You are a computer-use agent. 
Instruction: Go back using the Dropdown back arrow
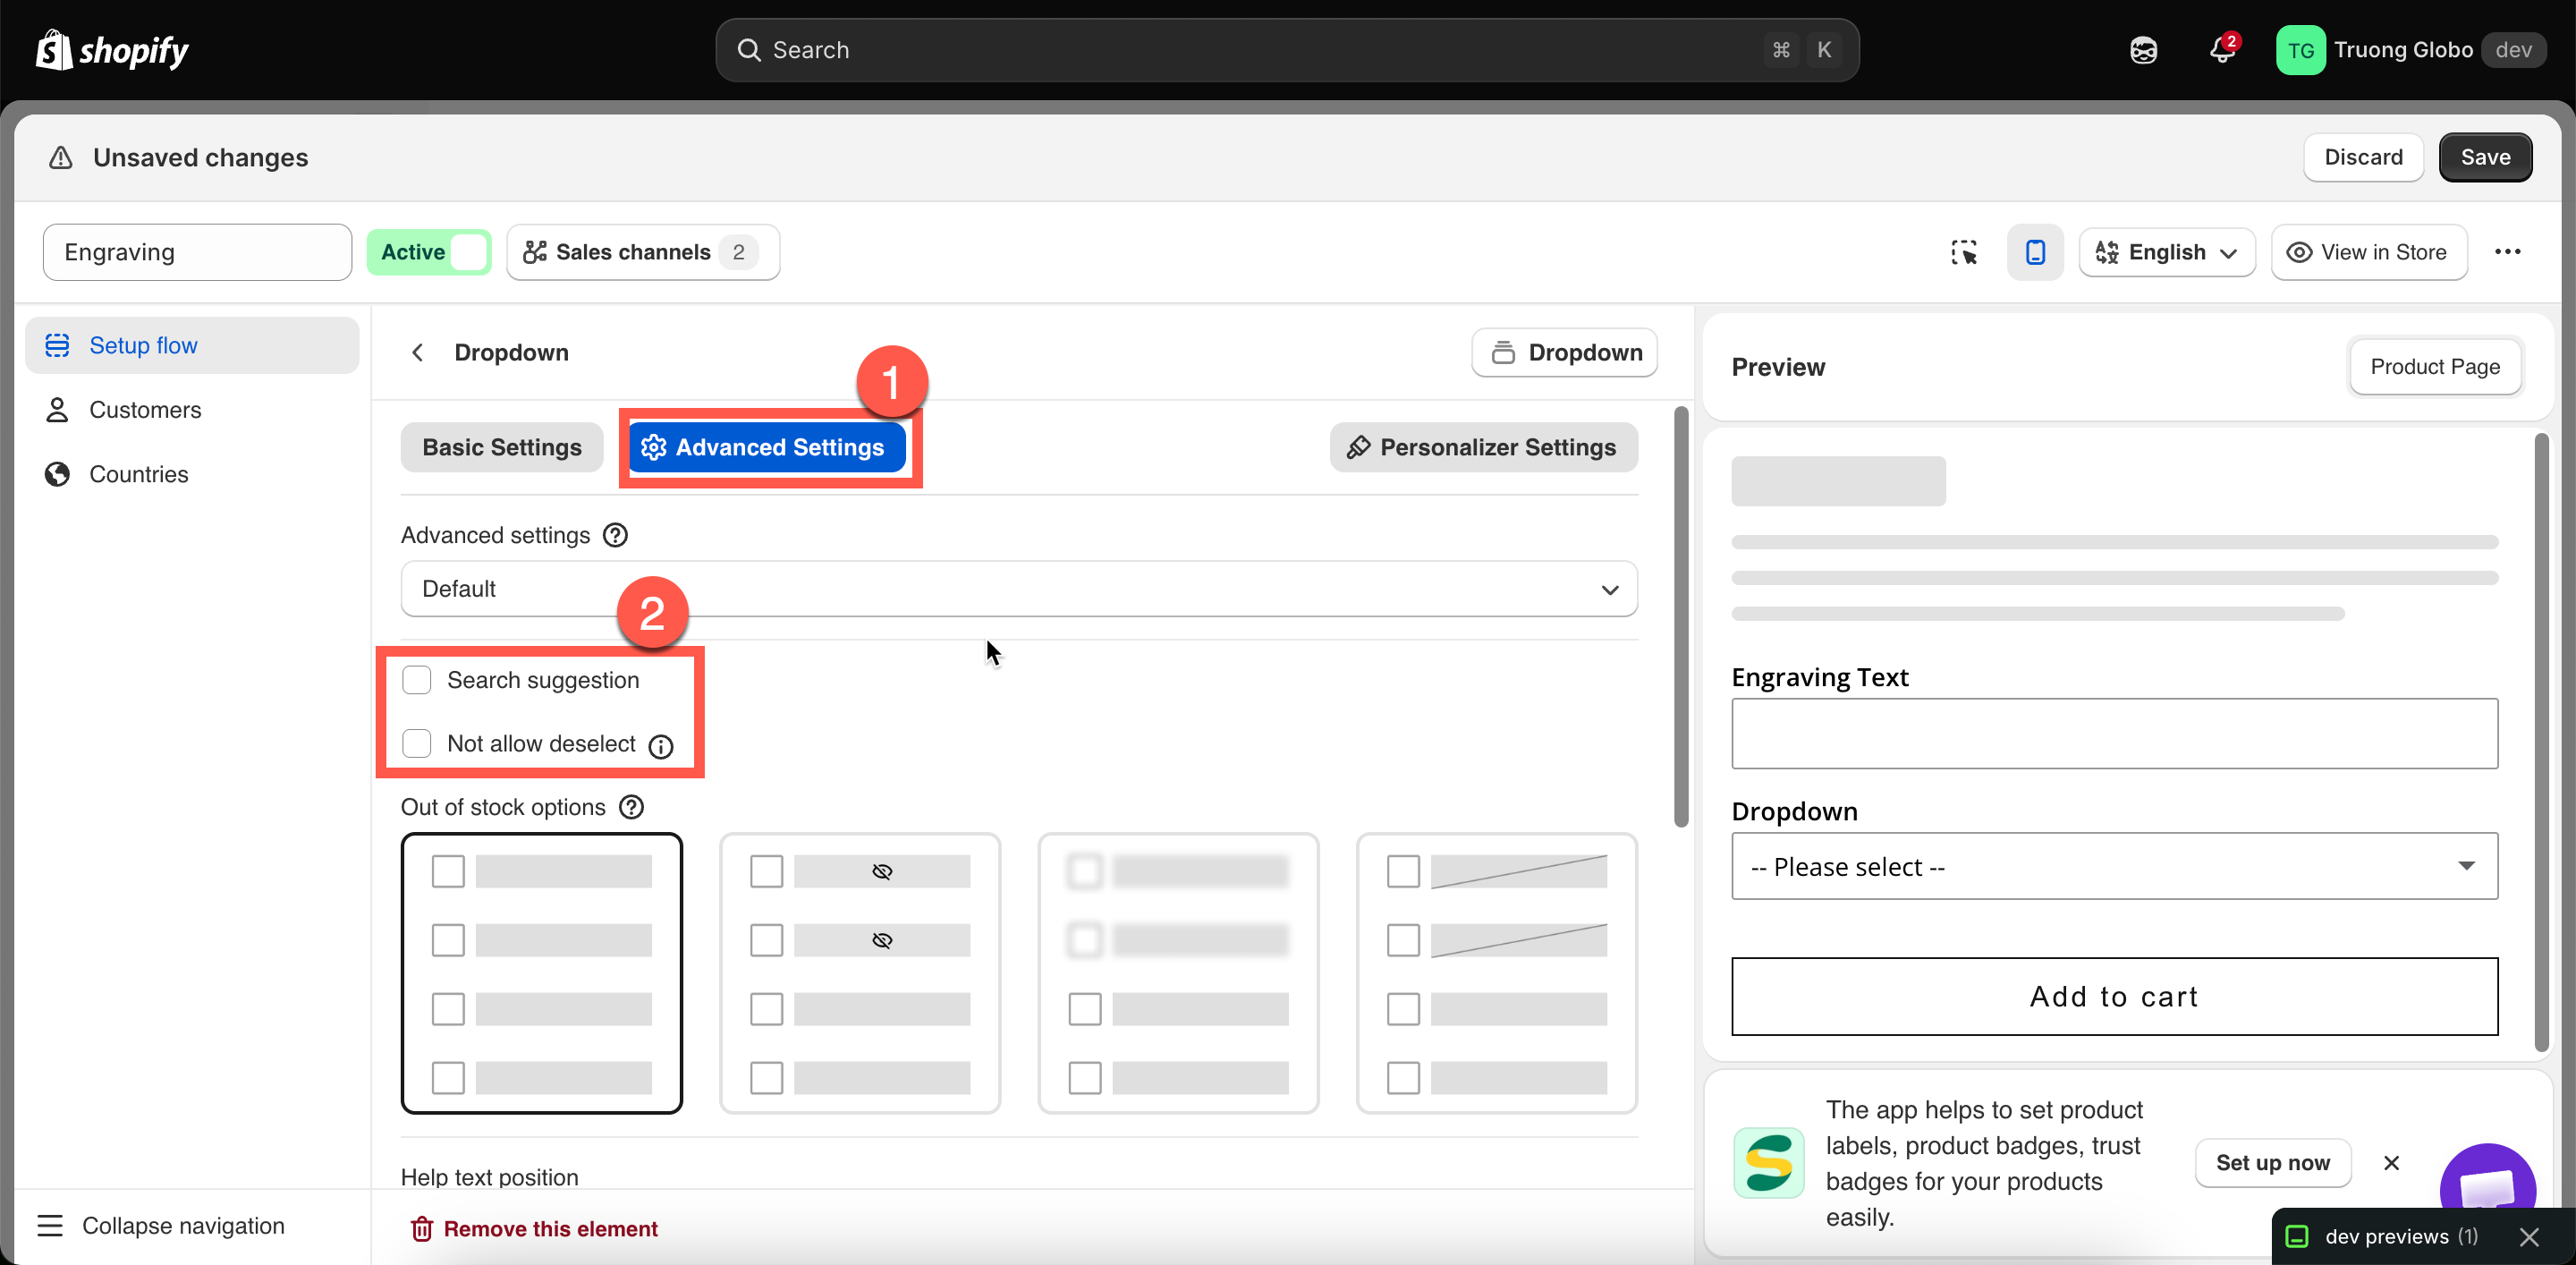(418, 352)
